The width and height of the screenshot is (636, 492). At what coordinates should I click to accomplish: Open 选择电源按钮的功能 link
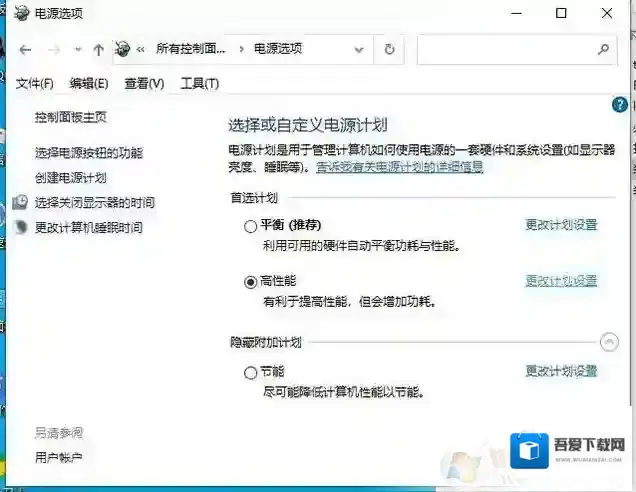point(89,153)
